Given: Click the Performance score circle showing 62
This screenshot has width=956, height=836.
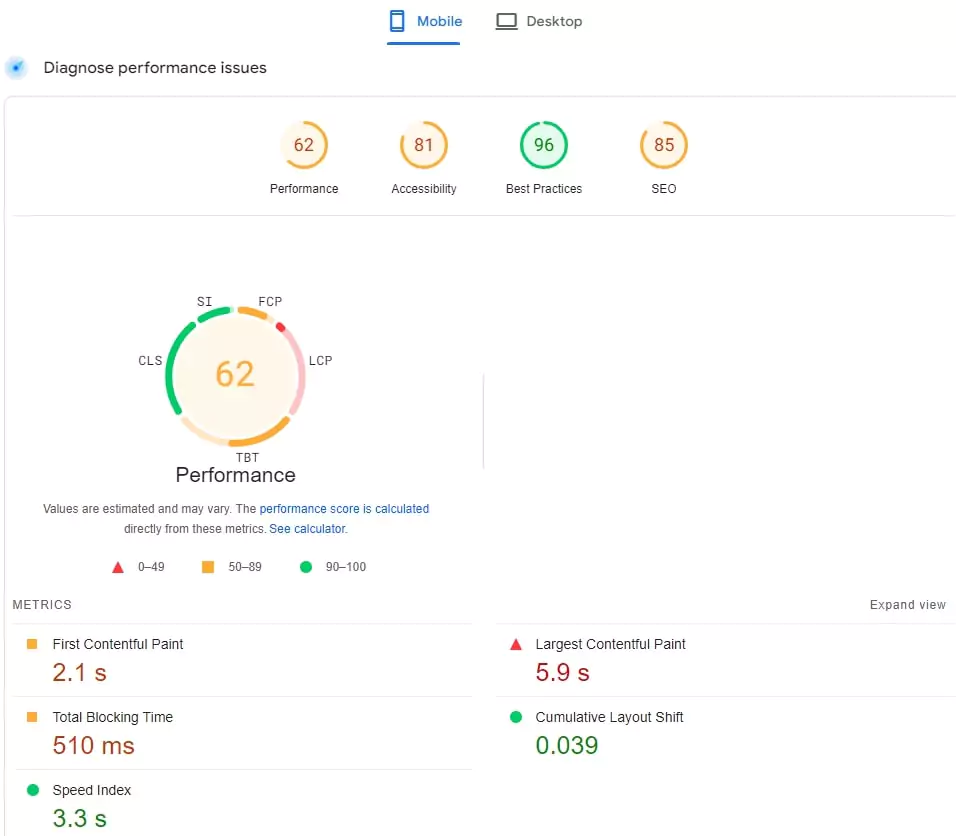Looking at the screenshot, I should (304, 145).
